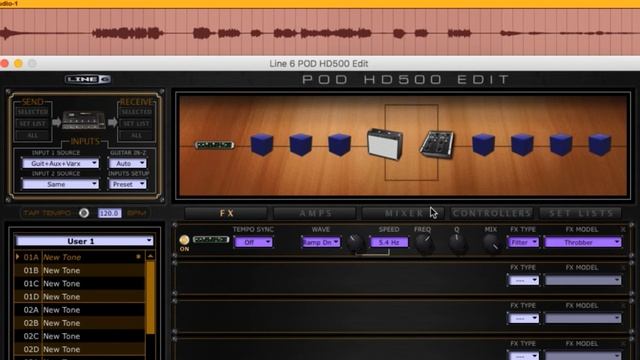Select the second blue FX block before the amp

click(261, 144)
